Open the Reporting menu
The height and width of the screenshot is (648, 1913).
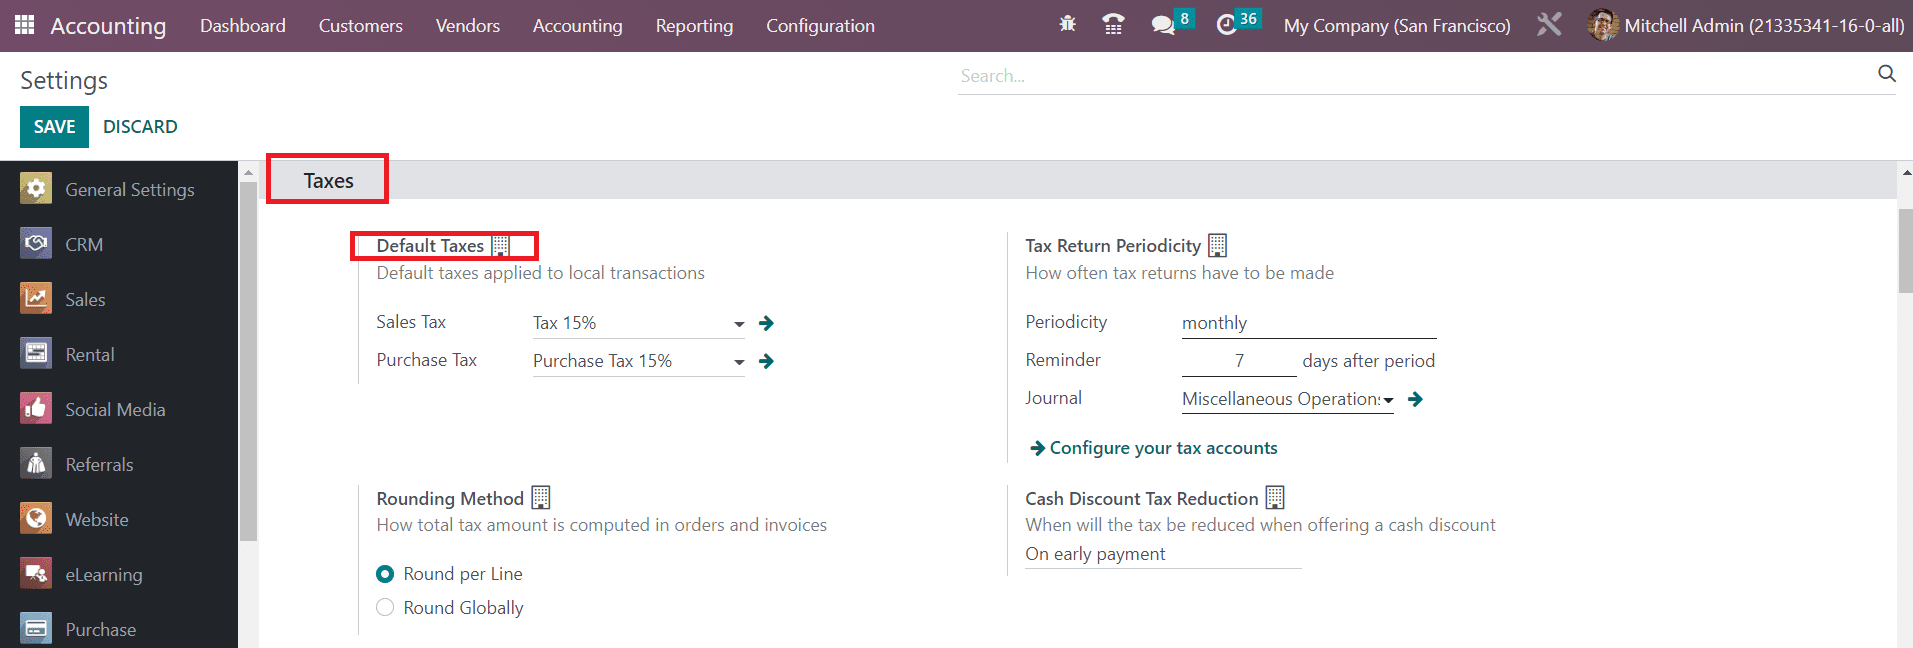(x=694, y=26)
